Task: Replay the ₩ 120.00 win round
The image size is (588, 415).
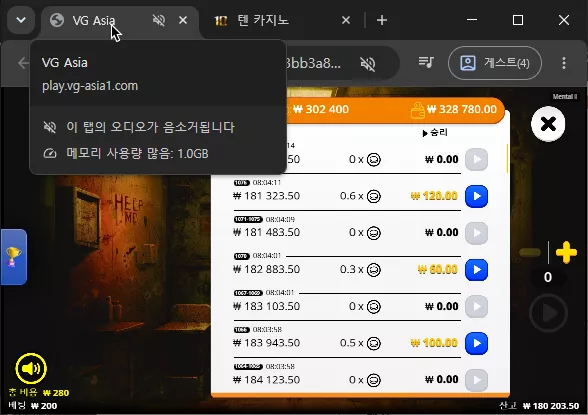Action: pyautogui.click(x=477, y=196)
